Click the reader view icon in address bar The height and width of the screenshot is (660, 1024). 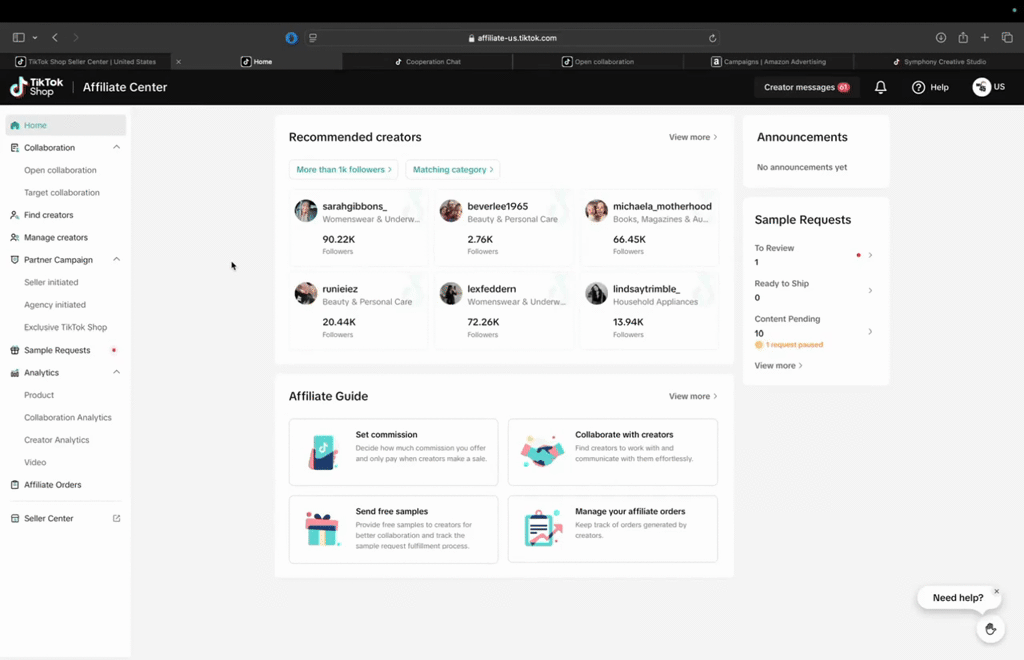point(313,38)
